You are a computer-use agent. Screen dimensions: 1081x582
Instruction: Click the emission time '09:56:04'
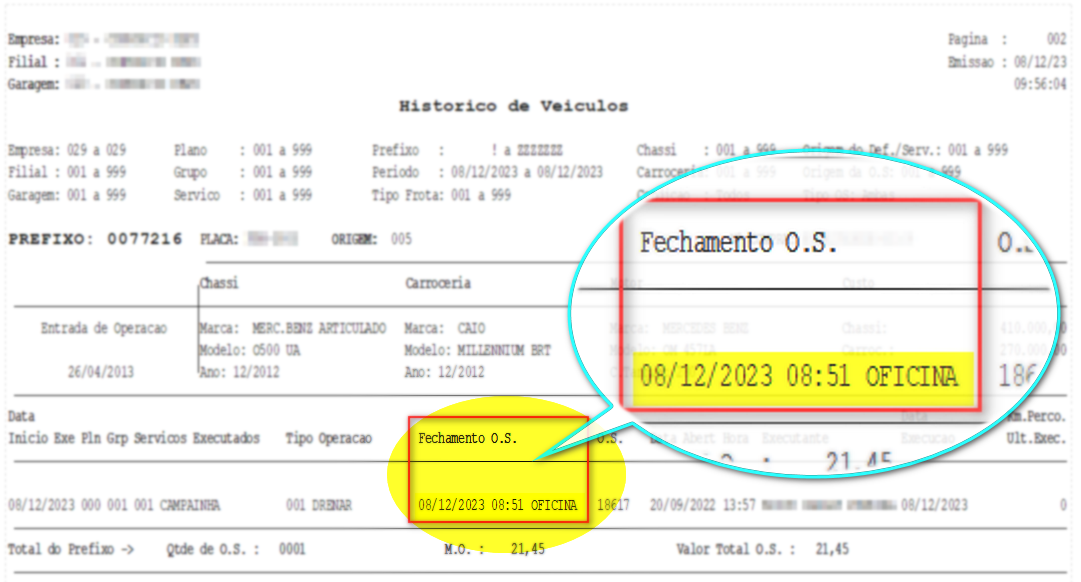pos(1040,84)
